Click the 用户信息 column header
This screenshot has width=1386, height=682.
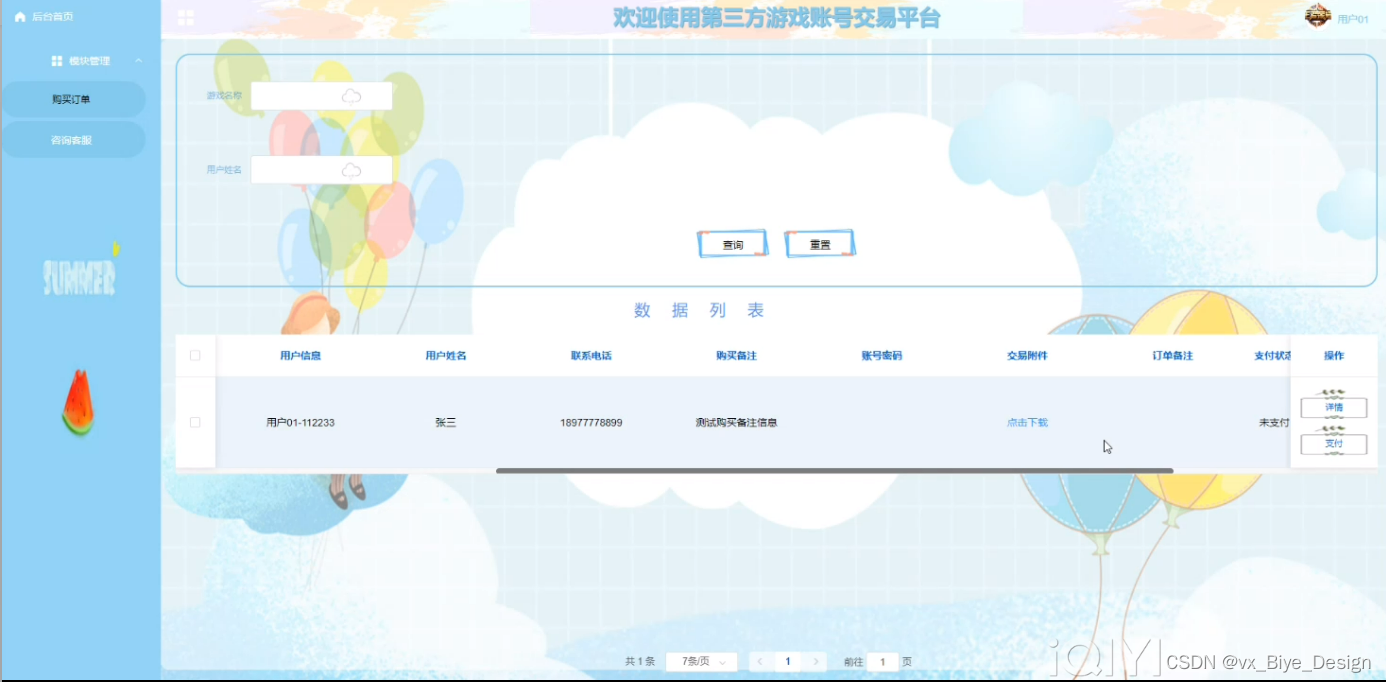tap(300, 356)
